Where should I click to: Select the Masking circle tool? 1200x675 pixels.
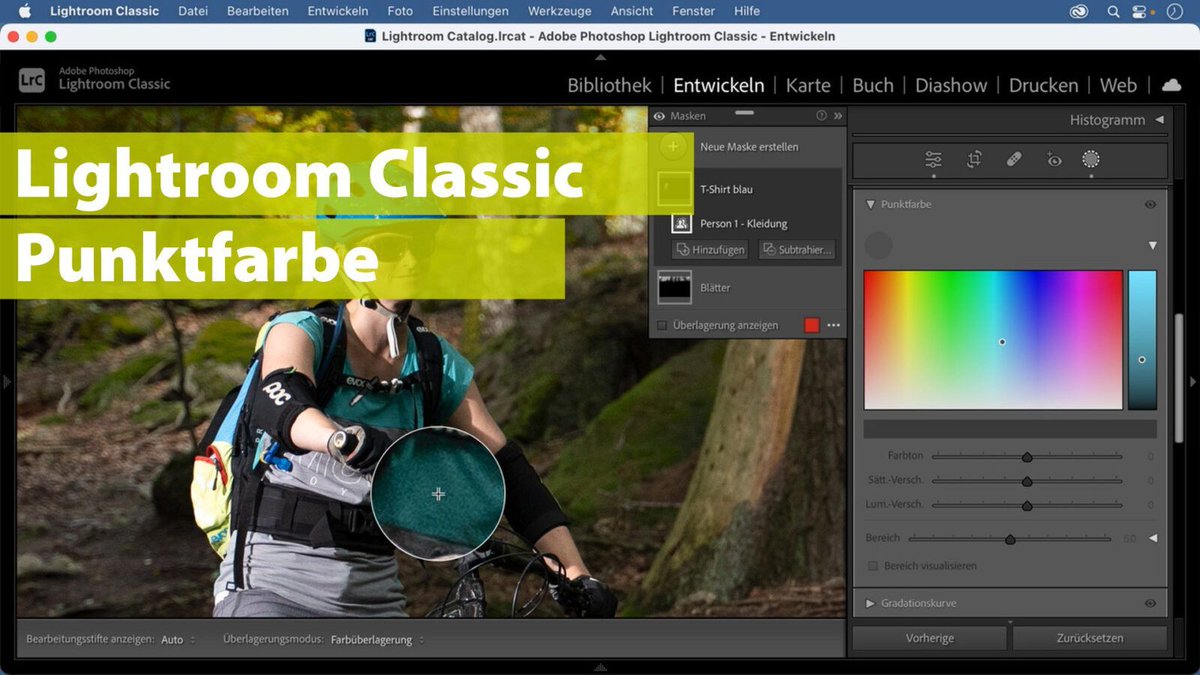coord(1091,159)
